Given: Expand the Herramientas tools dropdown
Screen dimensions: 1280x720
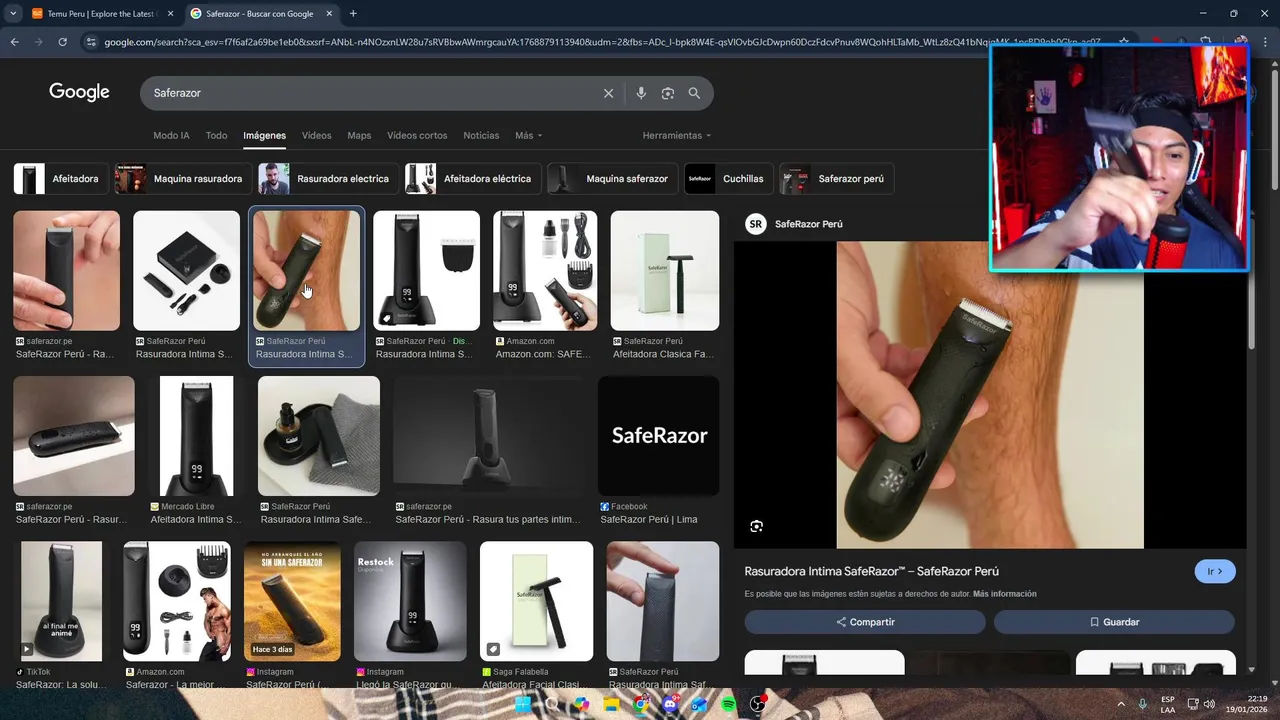Looking at the screenshot, I should coord(677,135).
